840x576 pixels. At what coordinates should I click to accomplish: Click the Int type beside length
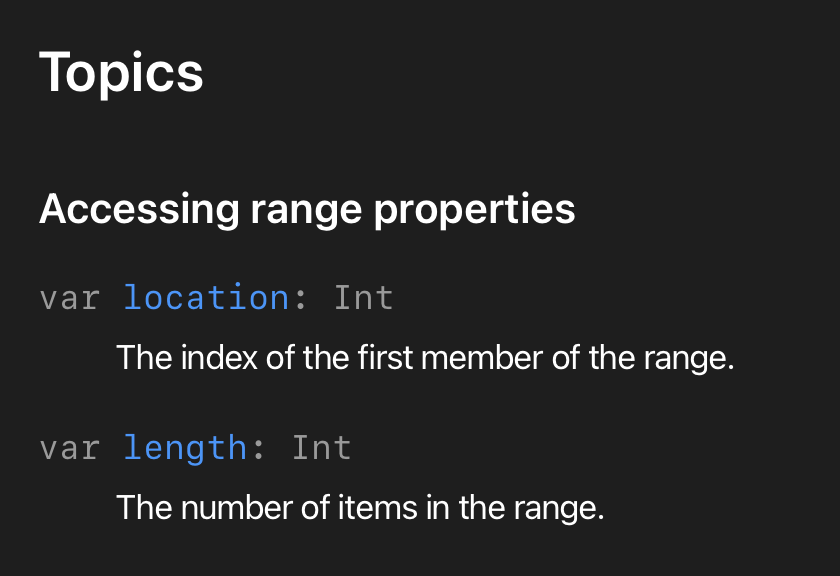[321, 447]
